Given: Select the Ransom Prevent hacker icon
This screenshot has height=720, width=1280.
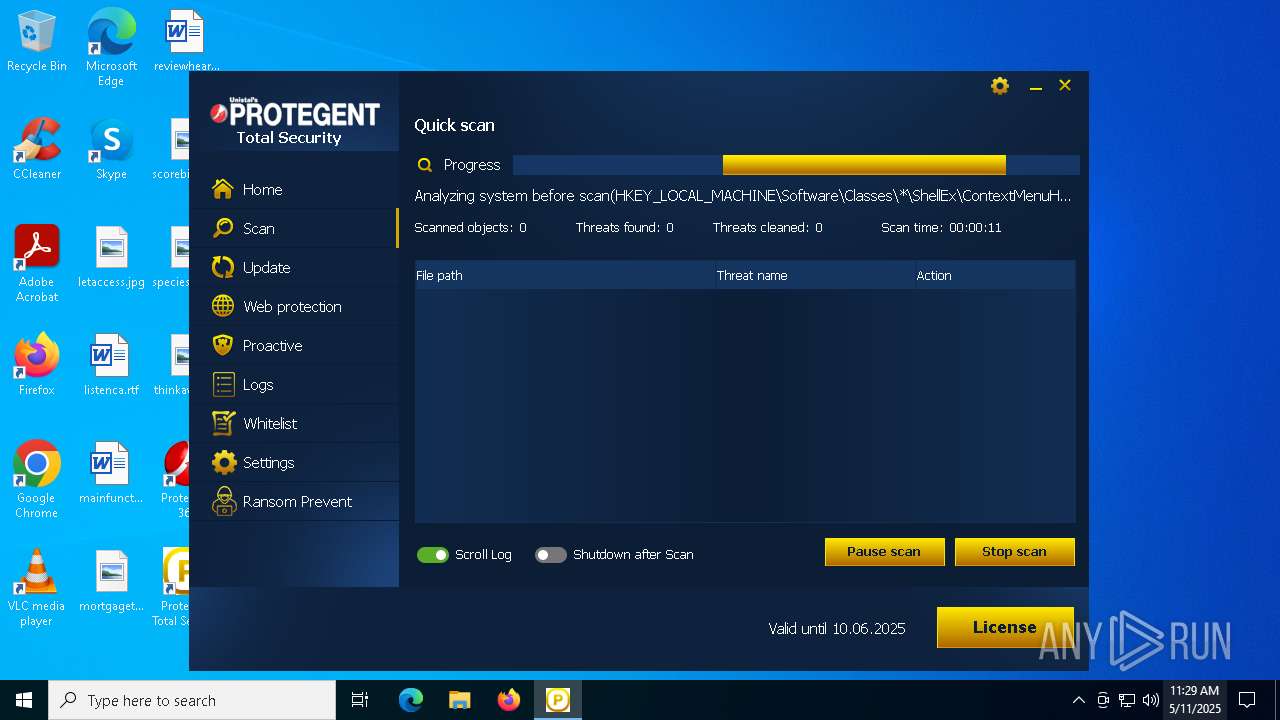Looking at the screenshot, I should coord(224,501).
